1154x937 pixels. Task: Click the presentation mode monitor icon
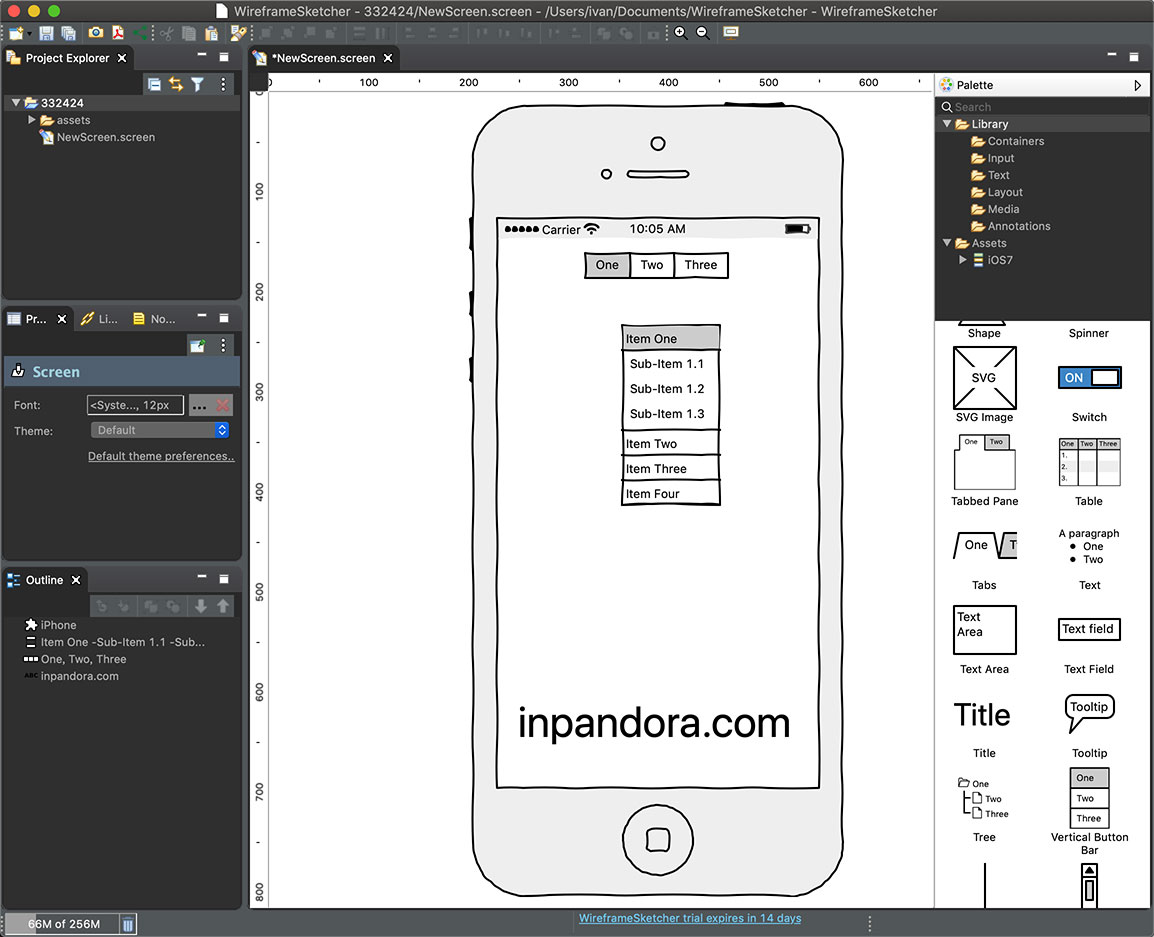(x=731, y=32)
